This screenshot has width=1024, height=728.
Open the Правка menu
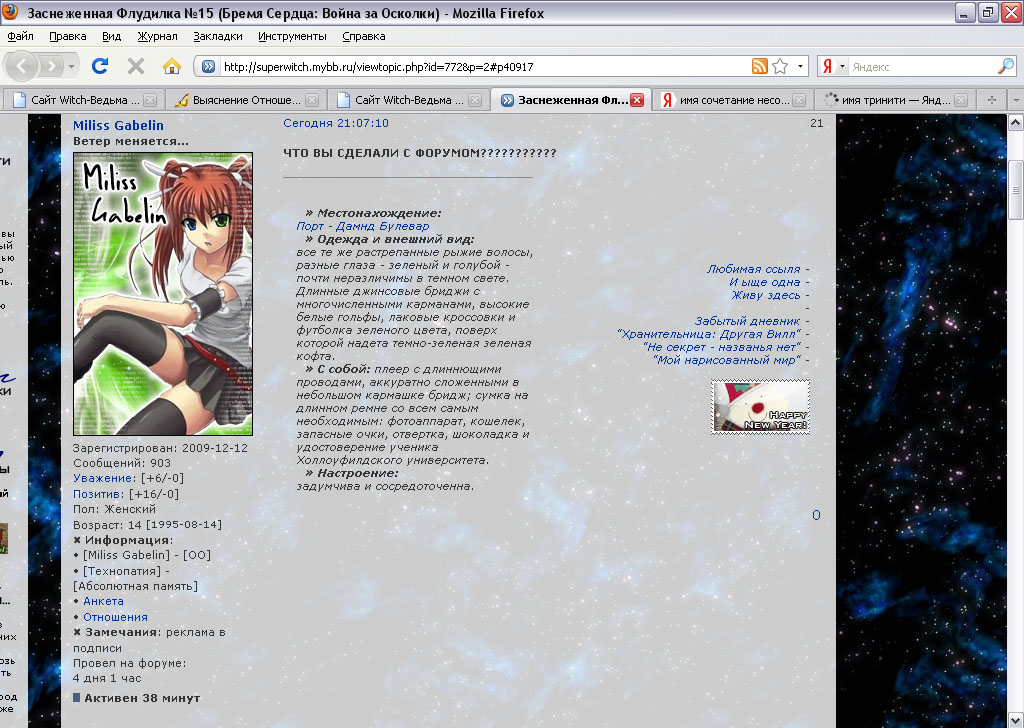tap(68, 37)
